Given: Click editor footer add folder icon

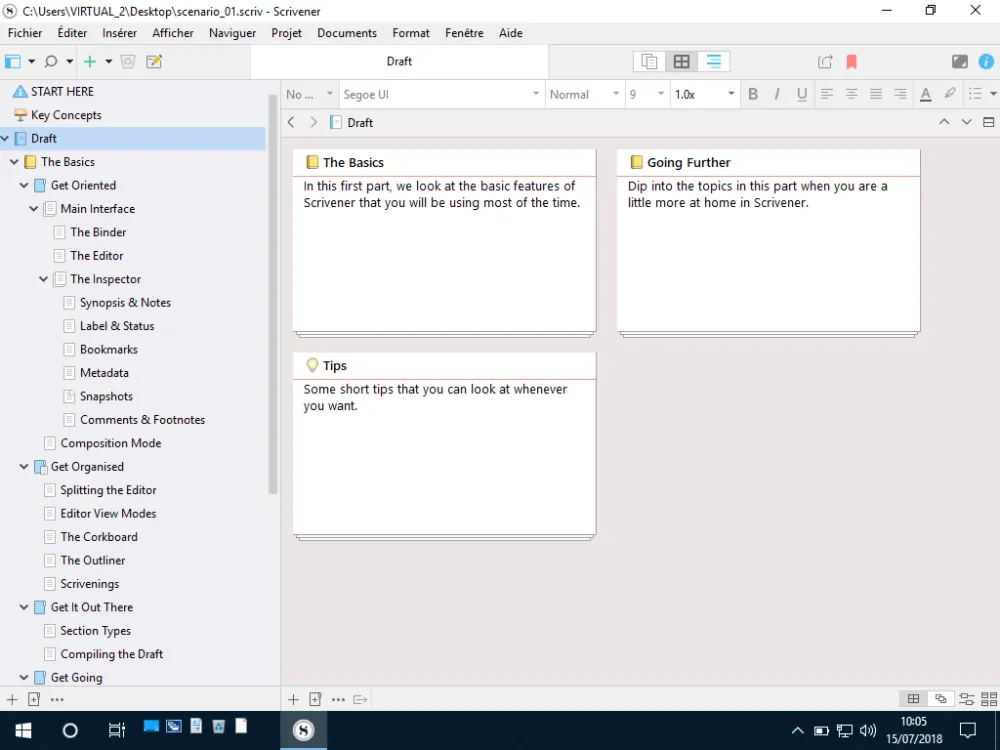Looking at the screenshot, I should [x=315, y=700].
